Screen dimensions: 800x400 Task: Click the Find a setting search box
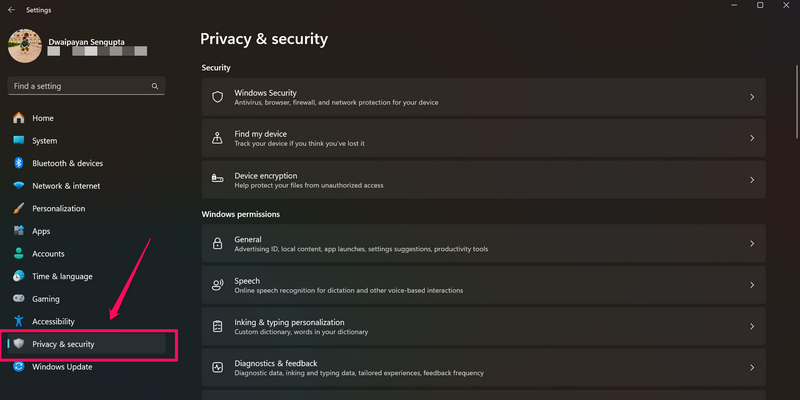click(x=78, y=87)
